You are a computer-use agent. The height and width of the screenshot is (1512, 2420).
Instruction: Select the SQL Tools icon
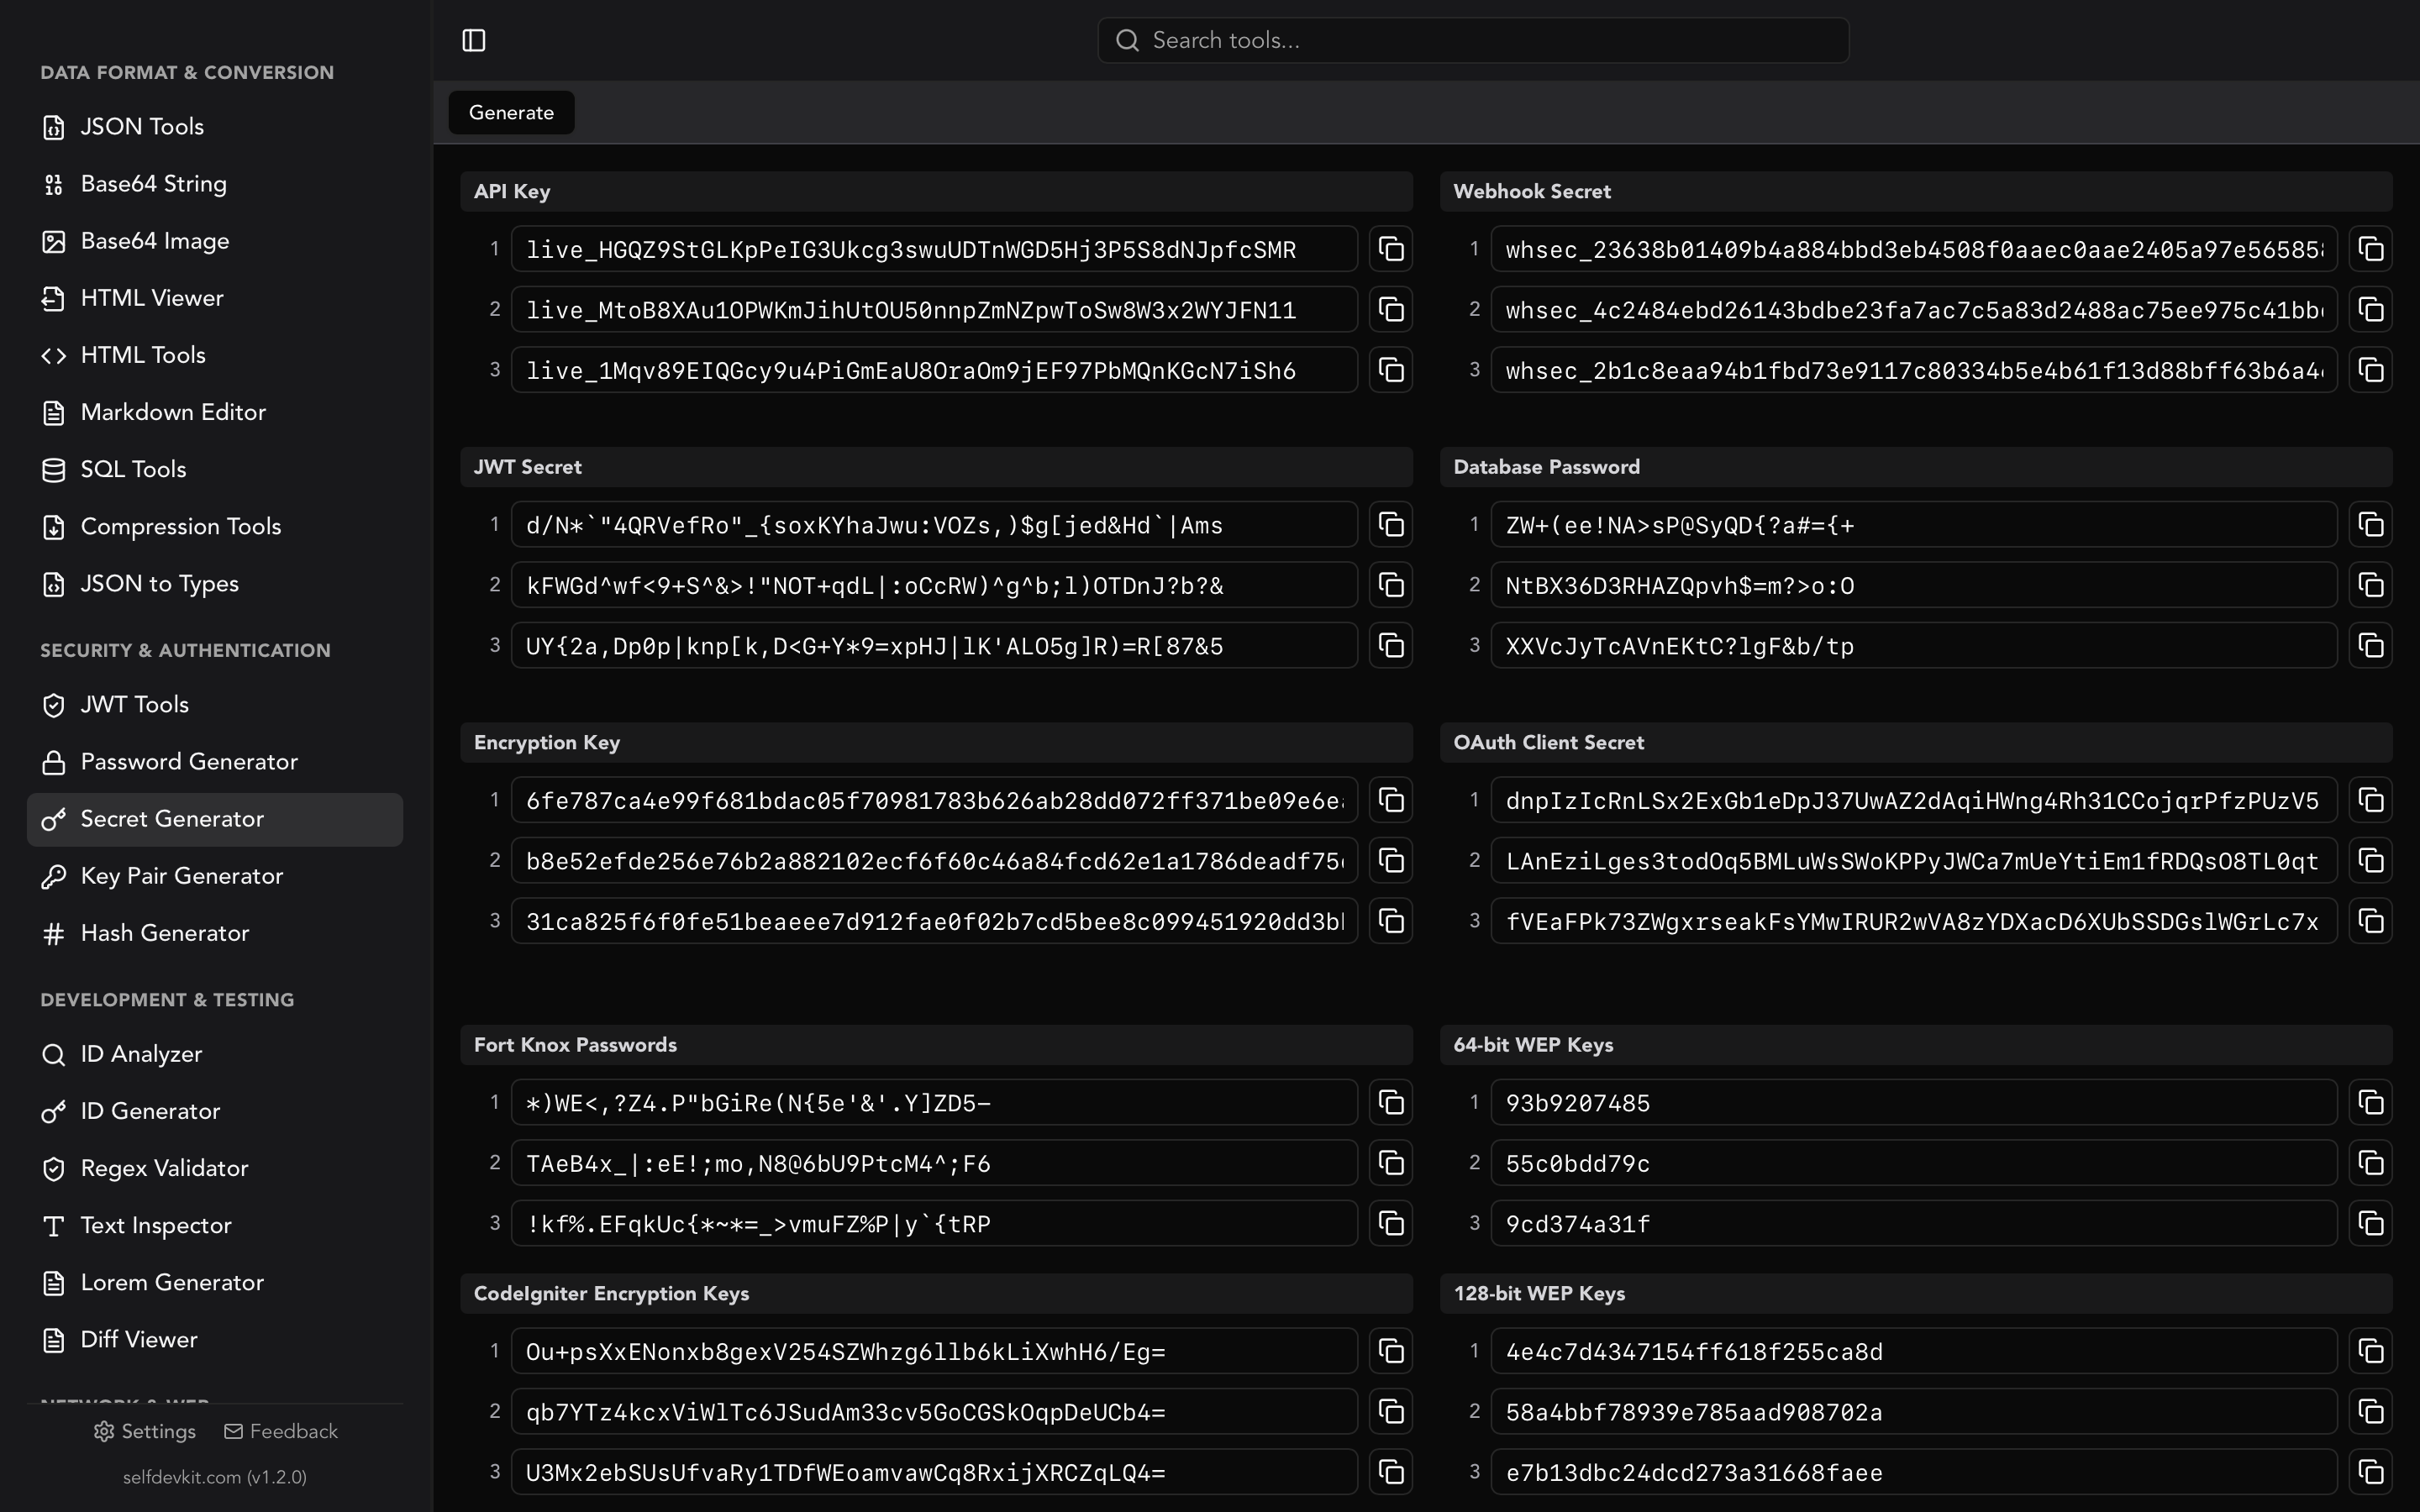point(53,469)
